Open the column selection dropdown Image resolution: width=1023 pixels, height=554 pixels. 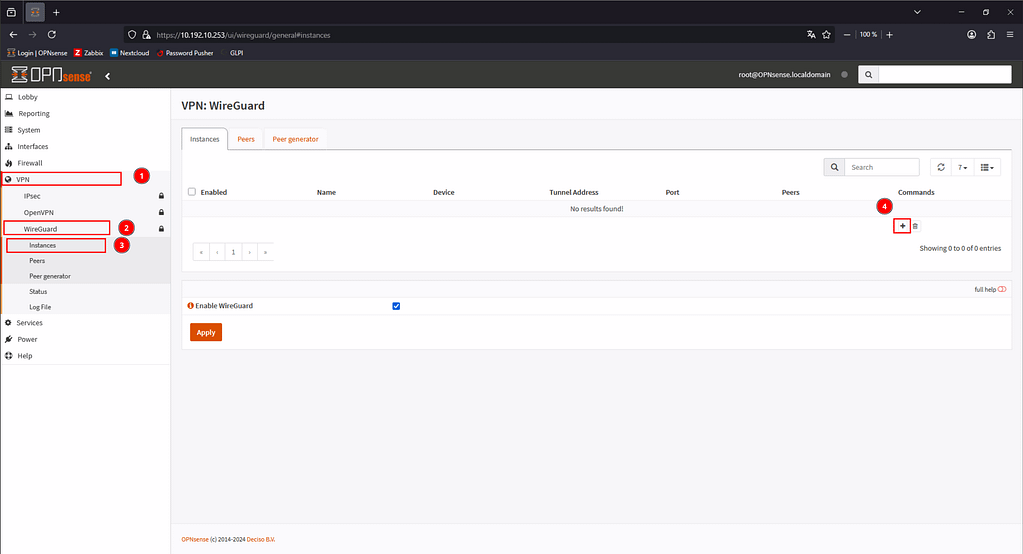click(x=985, y=167)
